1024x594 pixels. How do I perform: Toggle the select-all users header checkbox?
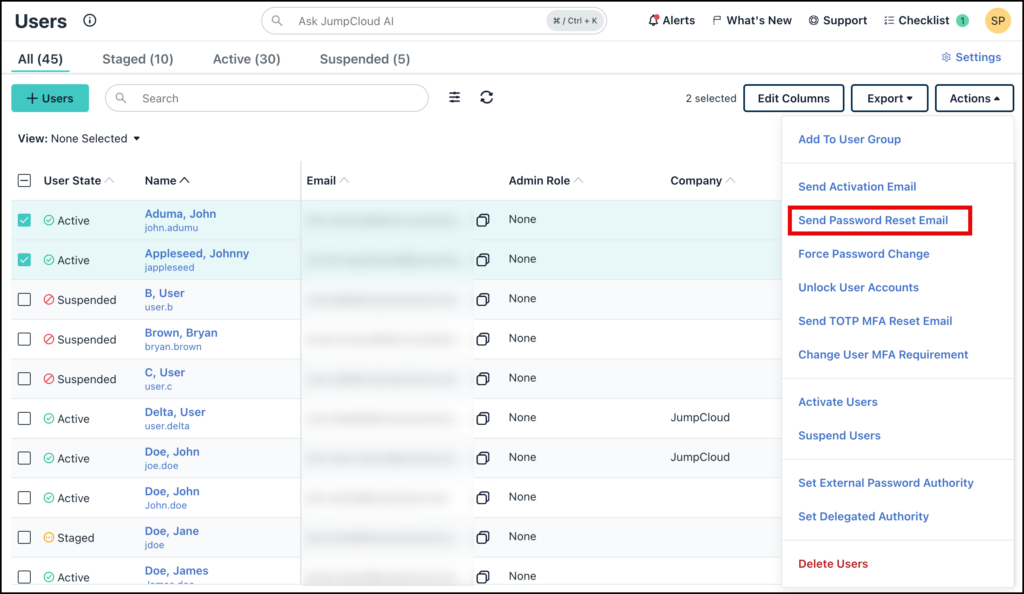pyautogui.click(x=24, y=180)
